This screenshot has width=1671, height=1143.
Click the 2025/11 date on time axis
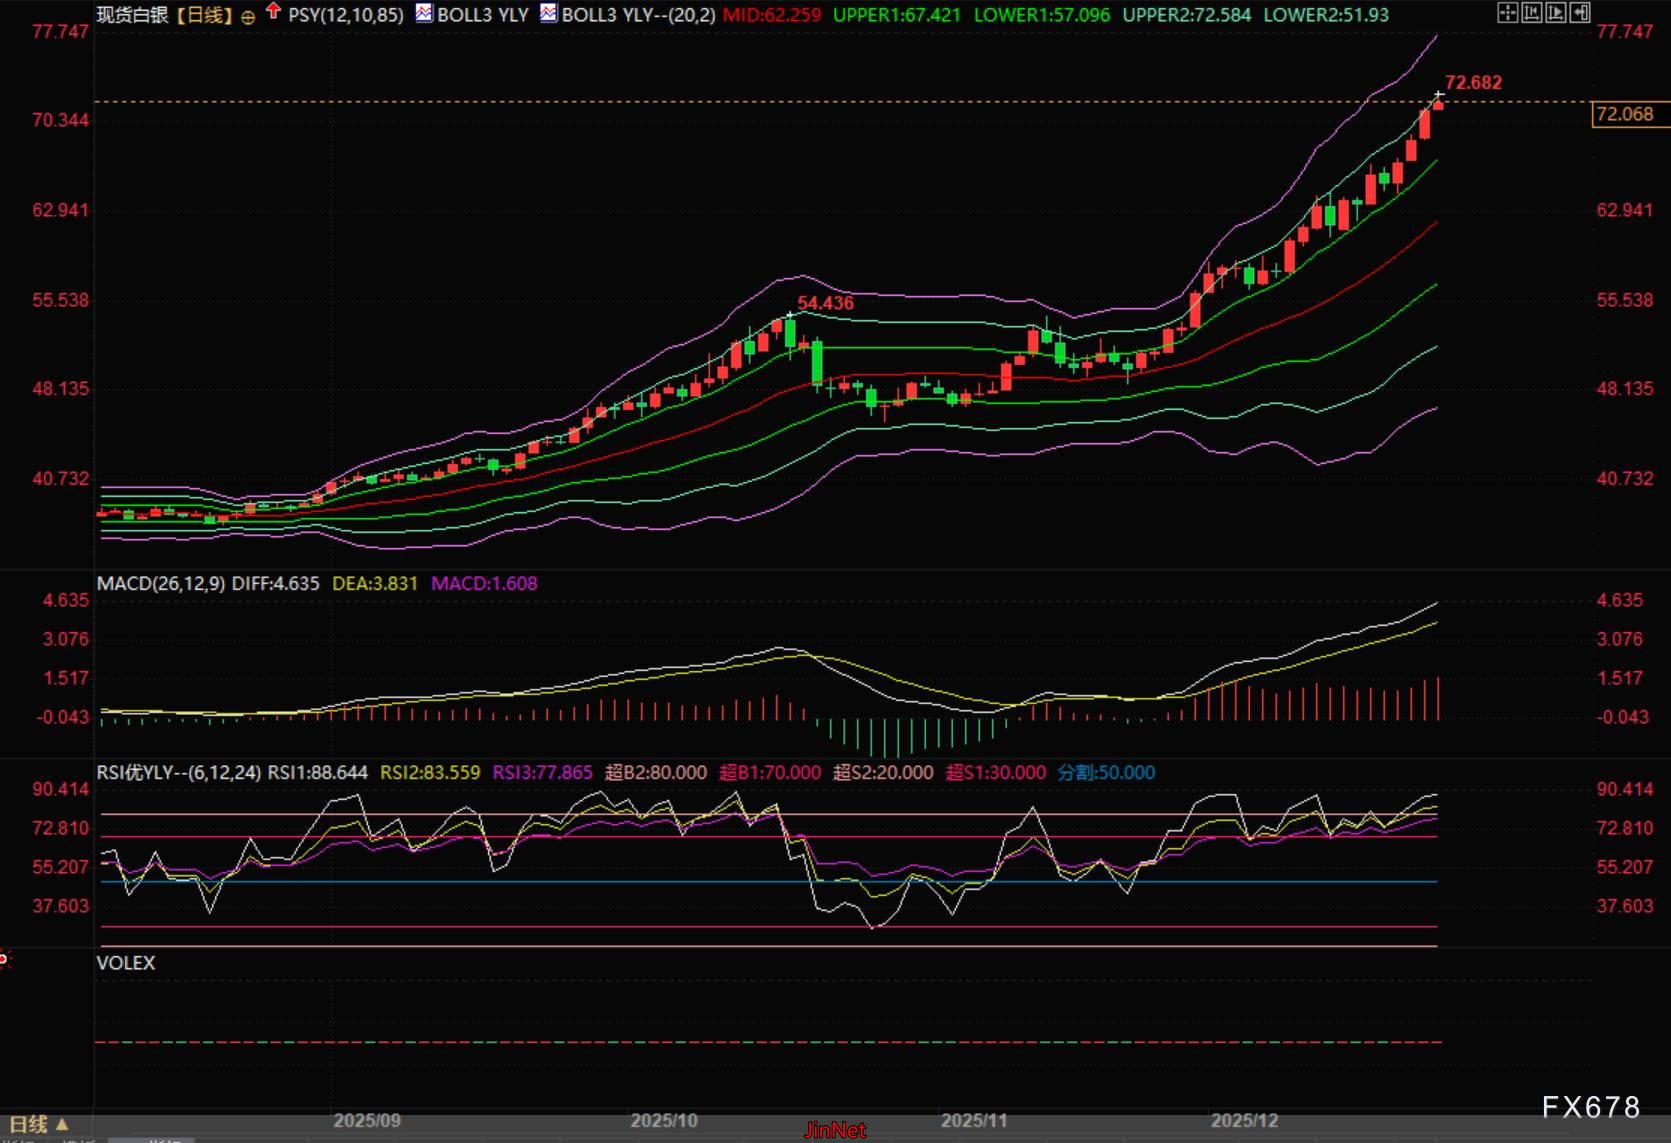pos(974,1121)
